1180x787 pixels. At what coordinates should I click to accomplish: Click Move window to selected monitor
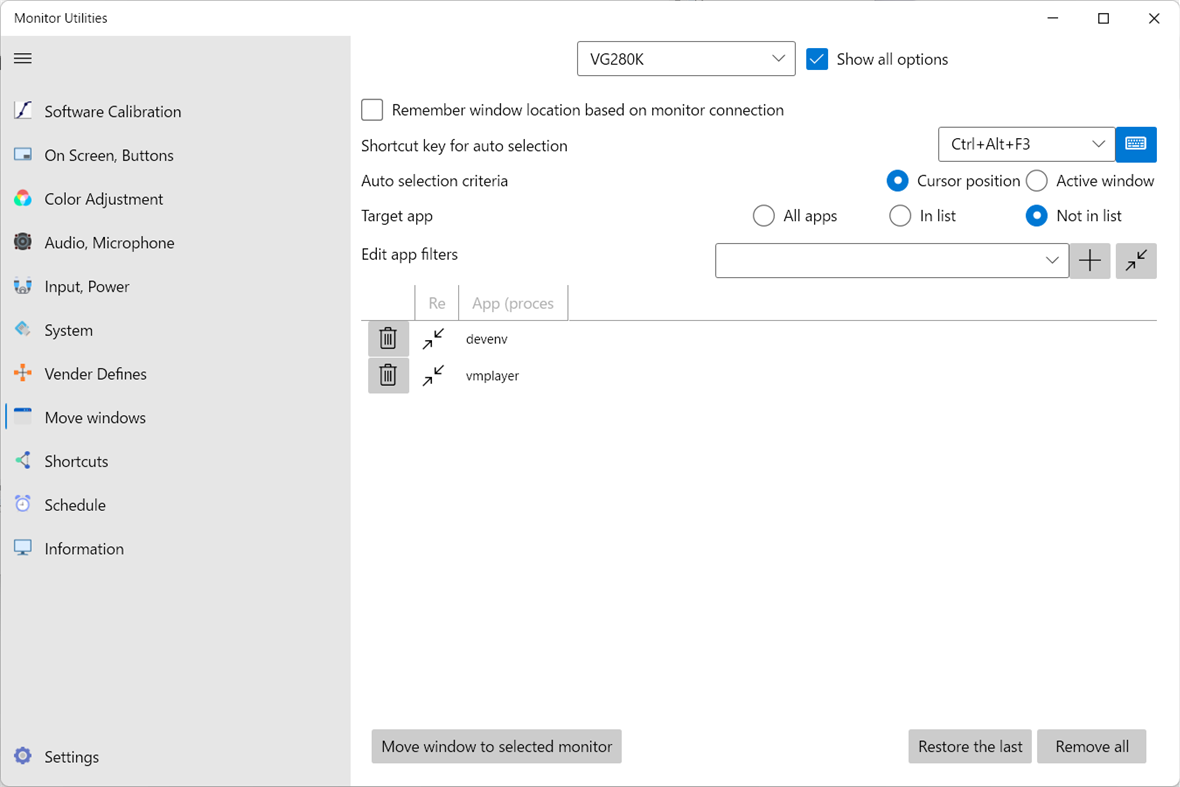pyautogui.click(x=496, y=746)
